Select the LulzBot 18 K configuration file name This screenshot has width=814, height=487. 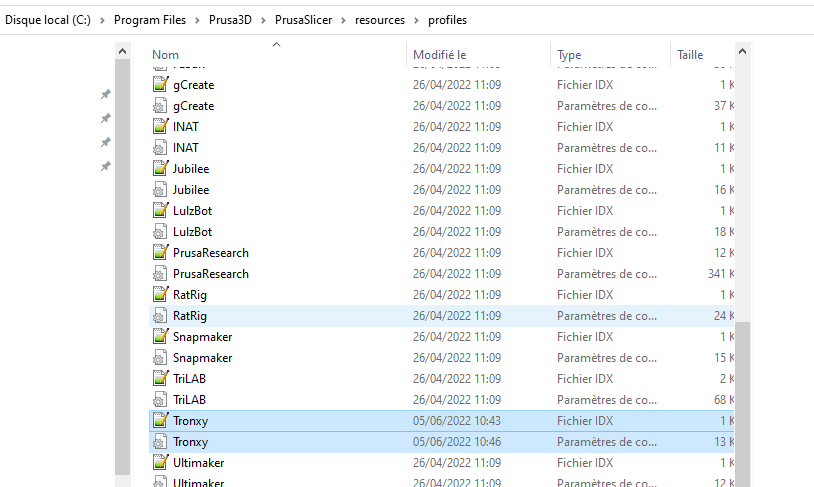(x=193, y=232)
